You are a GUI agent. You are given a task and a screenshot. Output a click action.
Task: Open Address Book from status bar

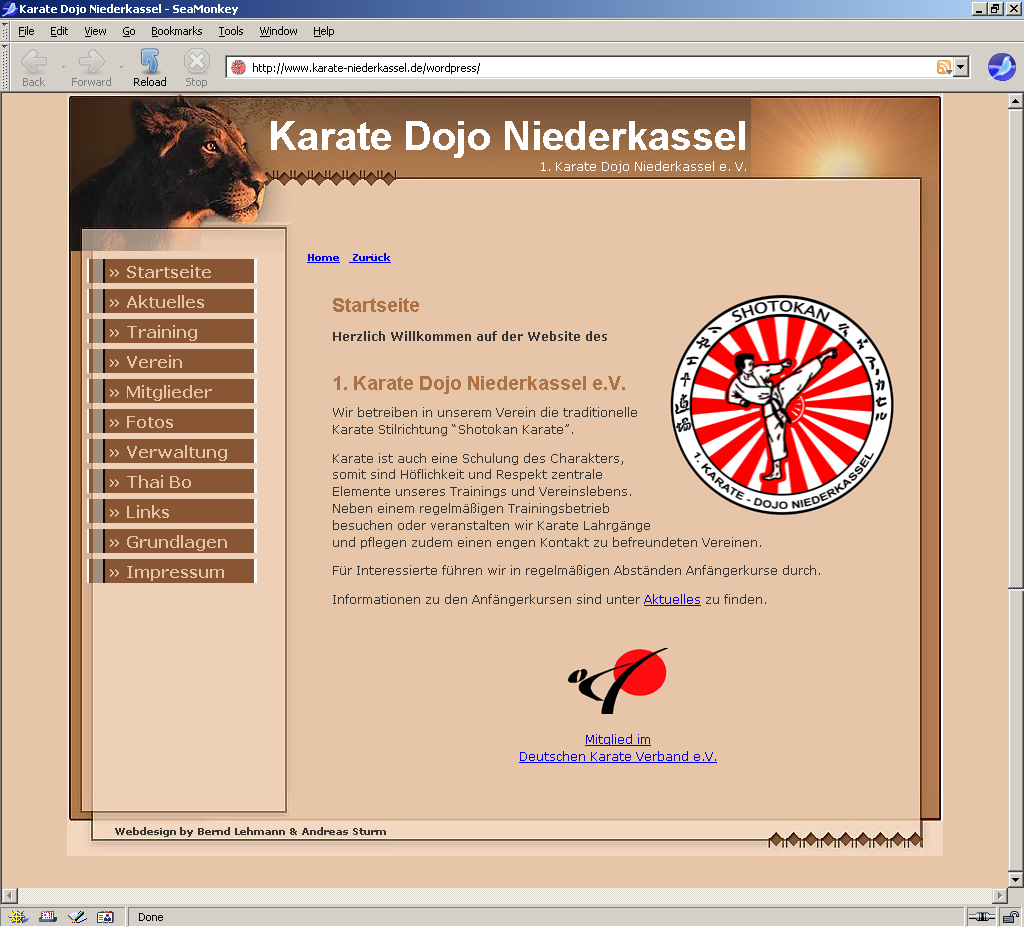[x=105, y=916]
